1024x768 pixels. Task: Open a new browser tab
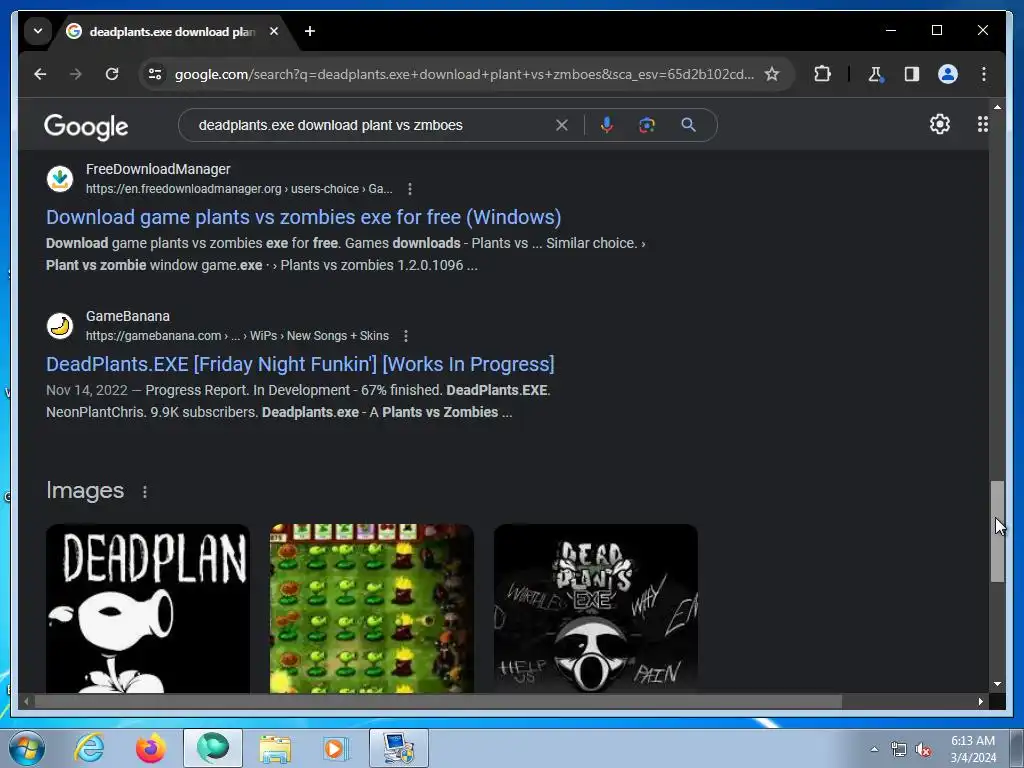[x=310, y=31]
